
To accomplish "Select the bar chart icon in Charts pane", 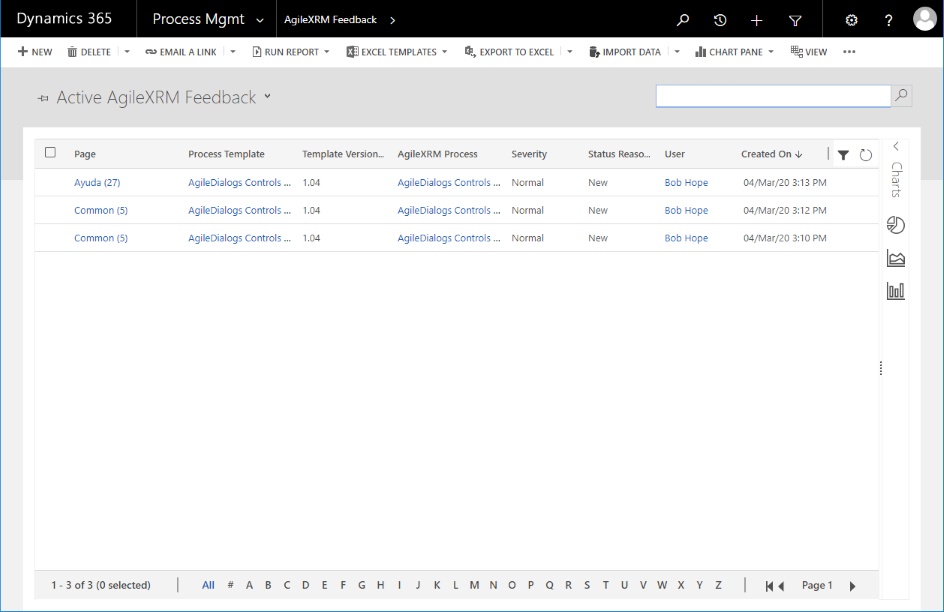I will pos(896,291).
